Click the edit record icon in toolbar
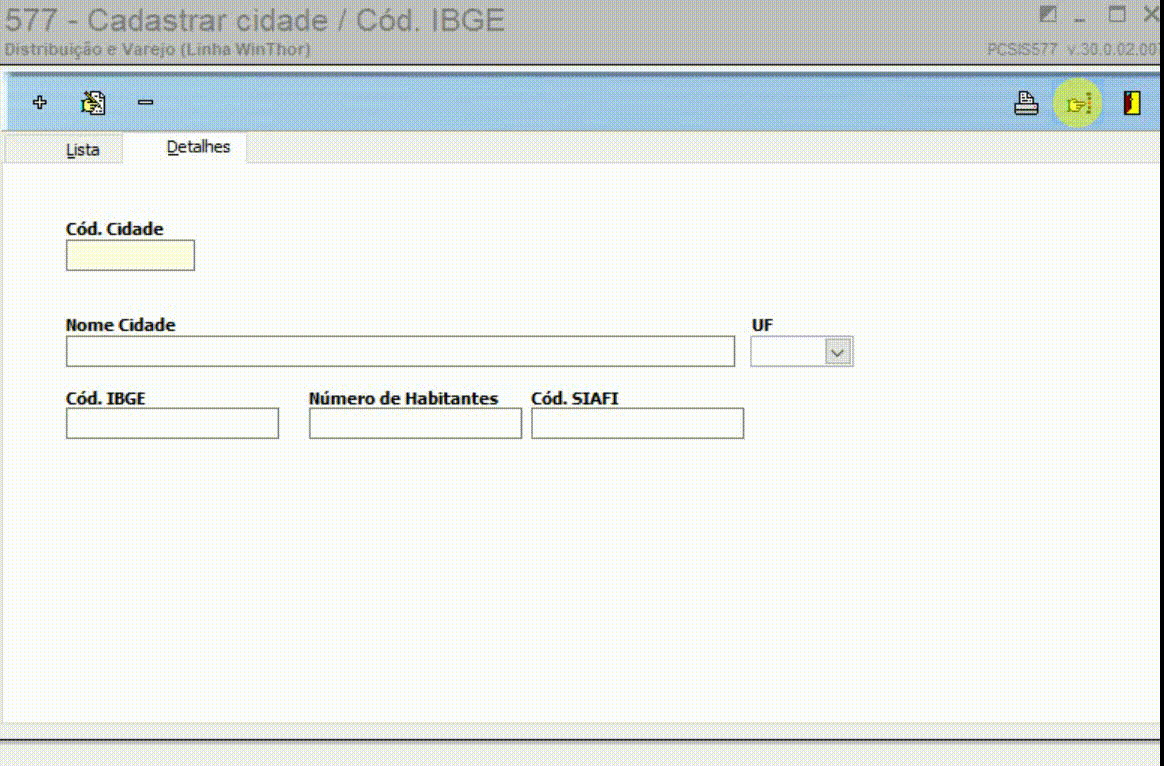This screenshot has width=1164, height=766. [x=93, y=102]
